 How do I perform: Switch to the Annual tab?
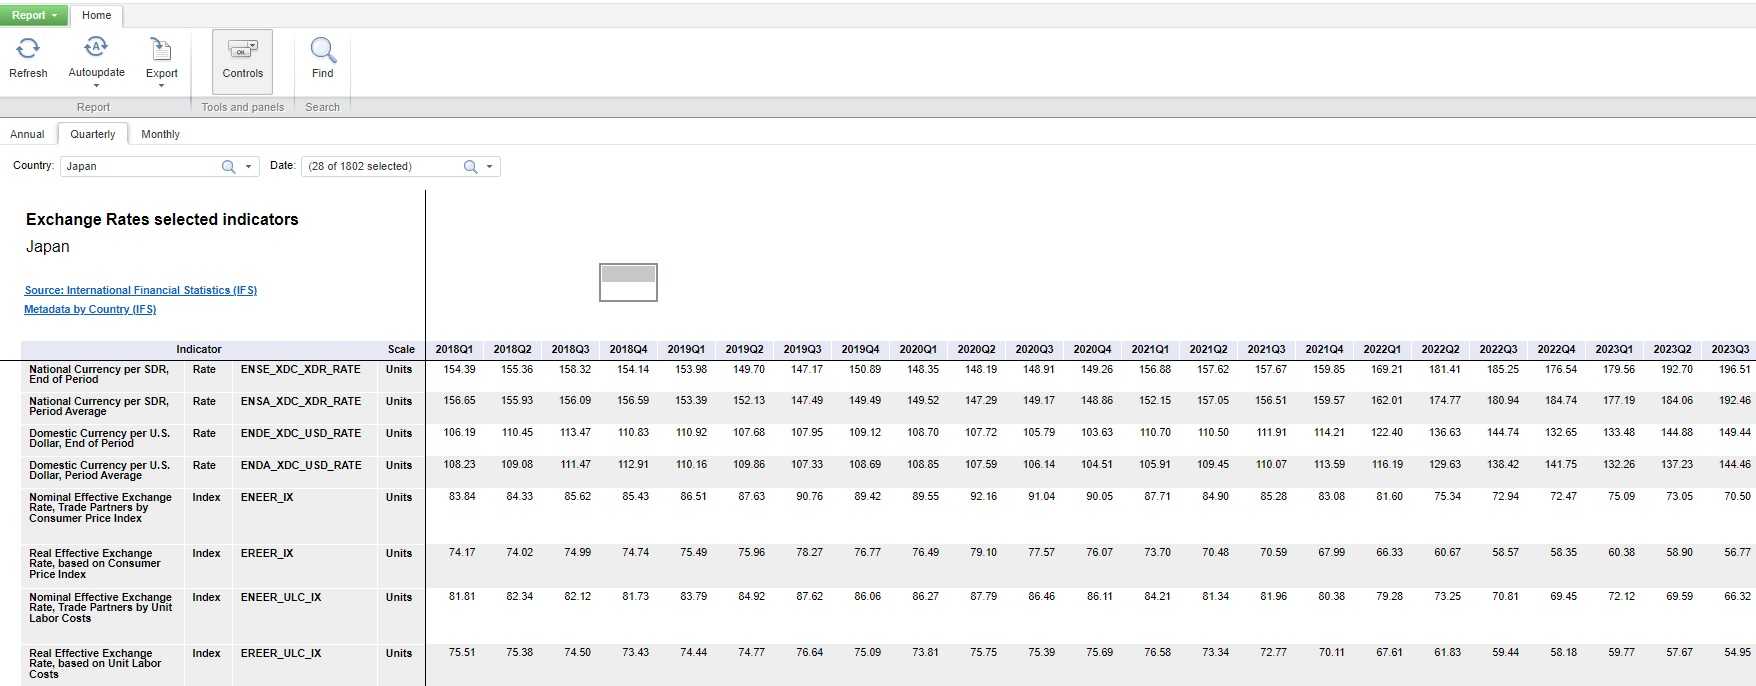[x=27, y=134]
